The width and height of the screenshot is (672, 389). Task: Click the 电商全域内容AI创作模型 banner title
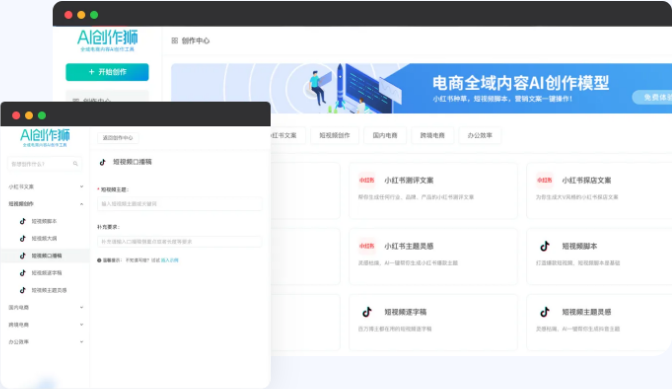[520, 83]
